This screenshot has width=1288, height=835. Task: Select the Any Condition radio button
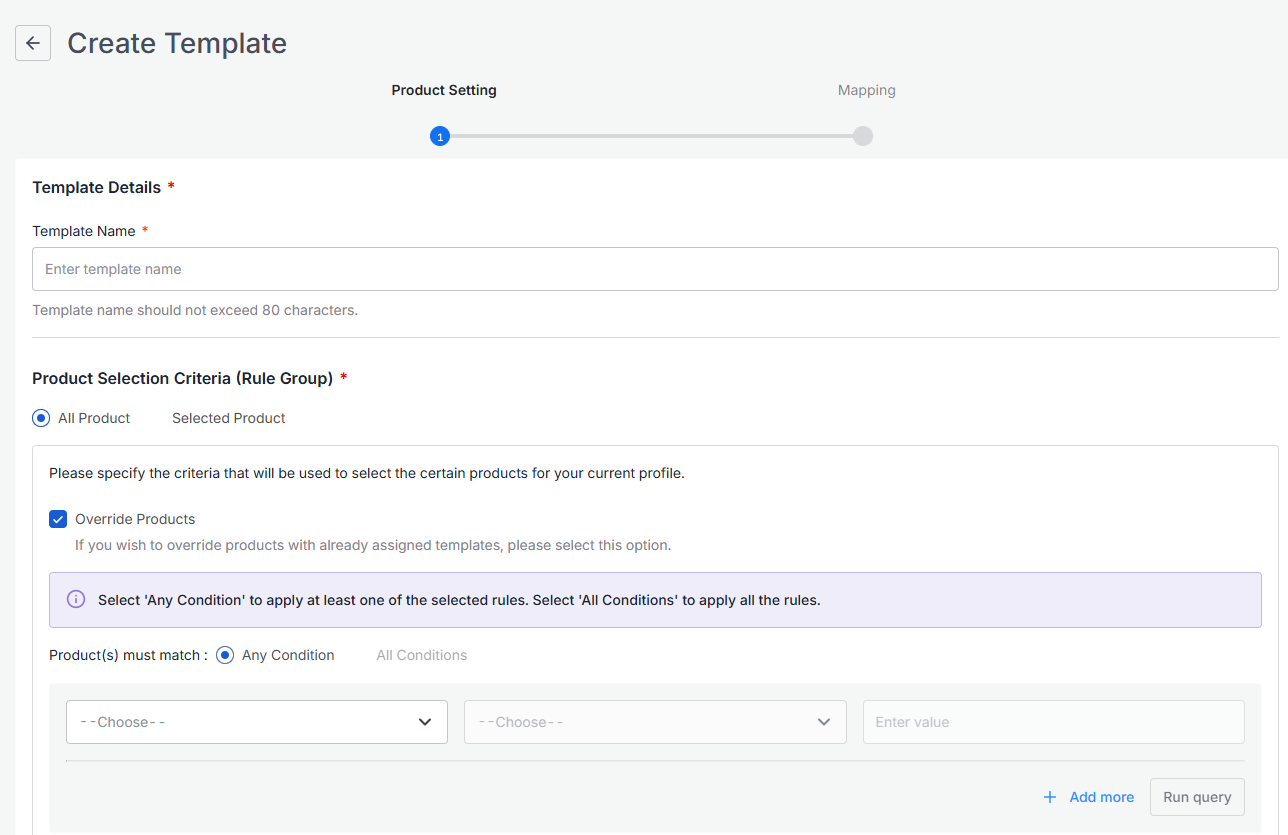(225, 655)
